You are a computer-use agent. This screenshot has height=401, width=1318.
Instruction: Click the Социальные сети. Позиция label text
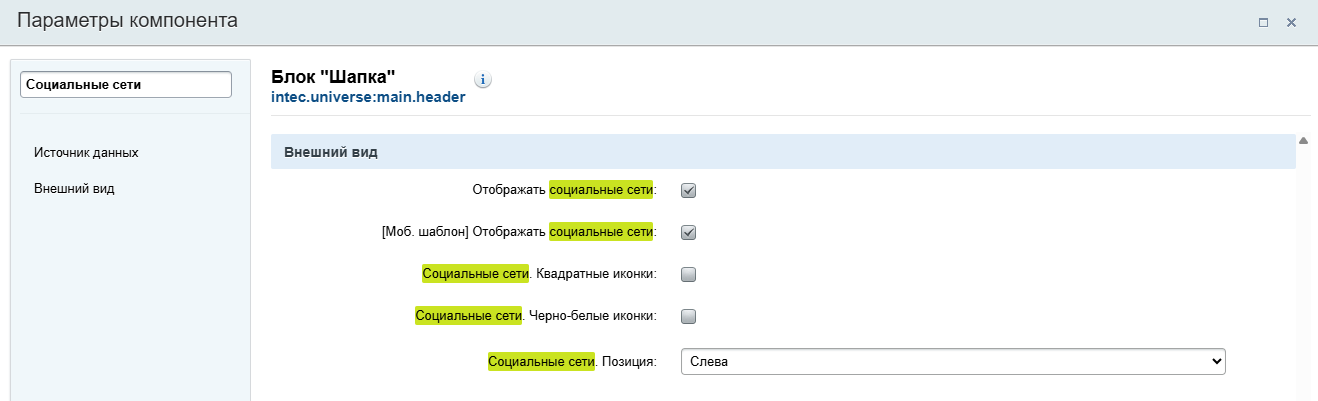[571, 362]
